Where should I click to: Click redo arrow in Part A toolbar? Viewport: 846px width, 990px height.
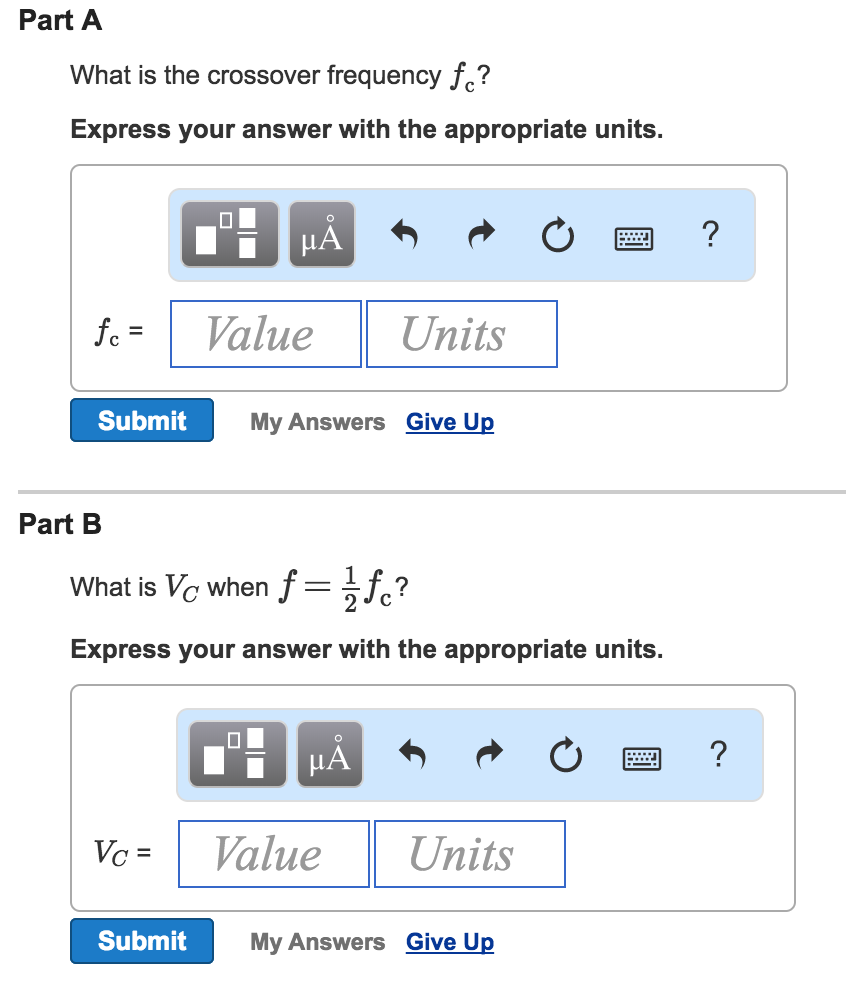[481, 235]
